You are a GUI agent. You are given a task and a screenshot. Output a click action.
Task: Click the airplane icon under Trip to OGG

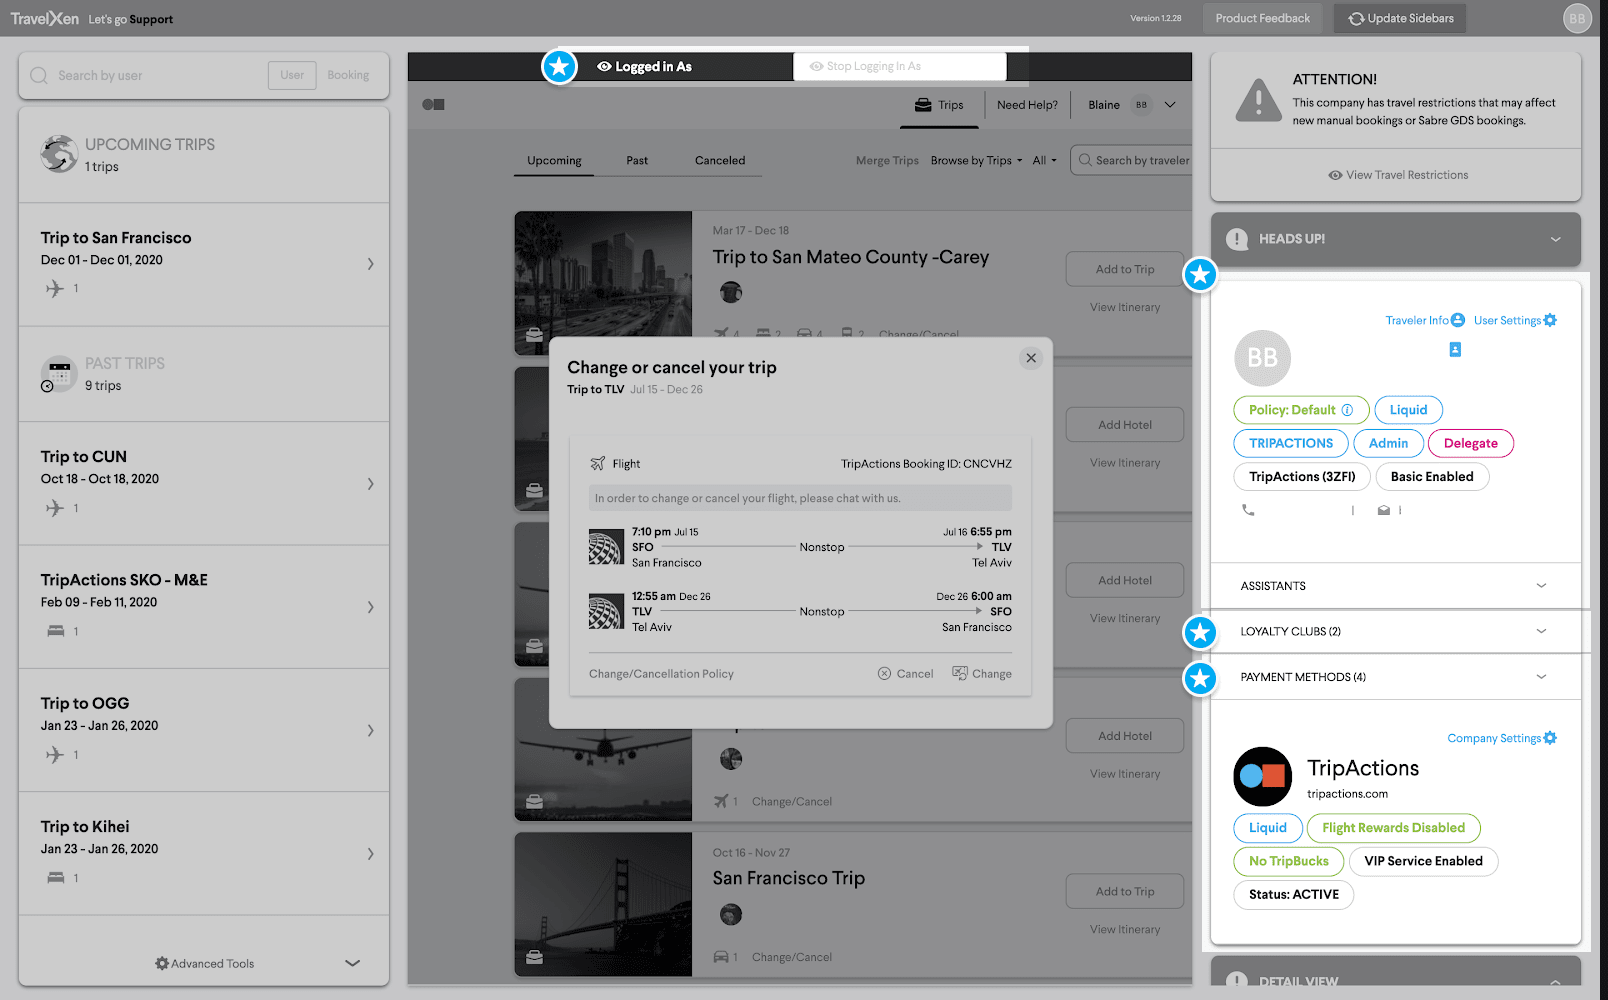tap(54, 755)
